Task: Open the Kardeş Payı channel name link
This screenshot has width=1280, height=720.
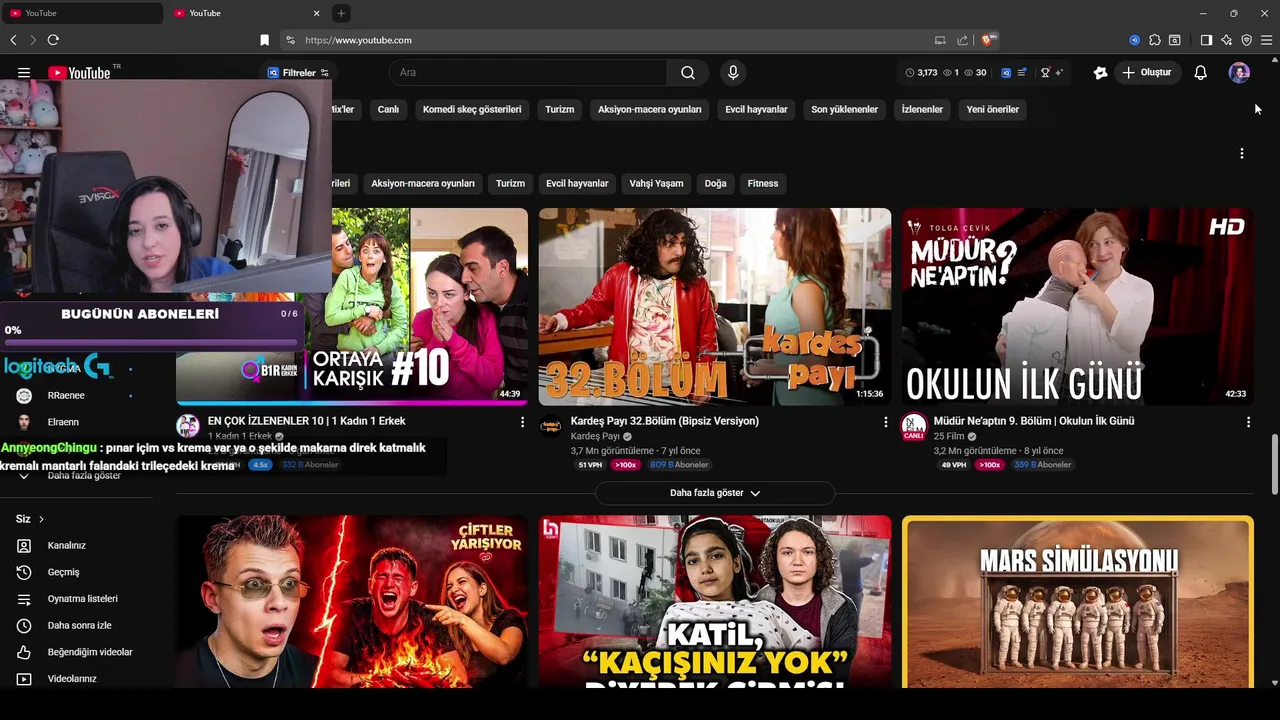Action: (x=596, y=437)
